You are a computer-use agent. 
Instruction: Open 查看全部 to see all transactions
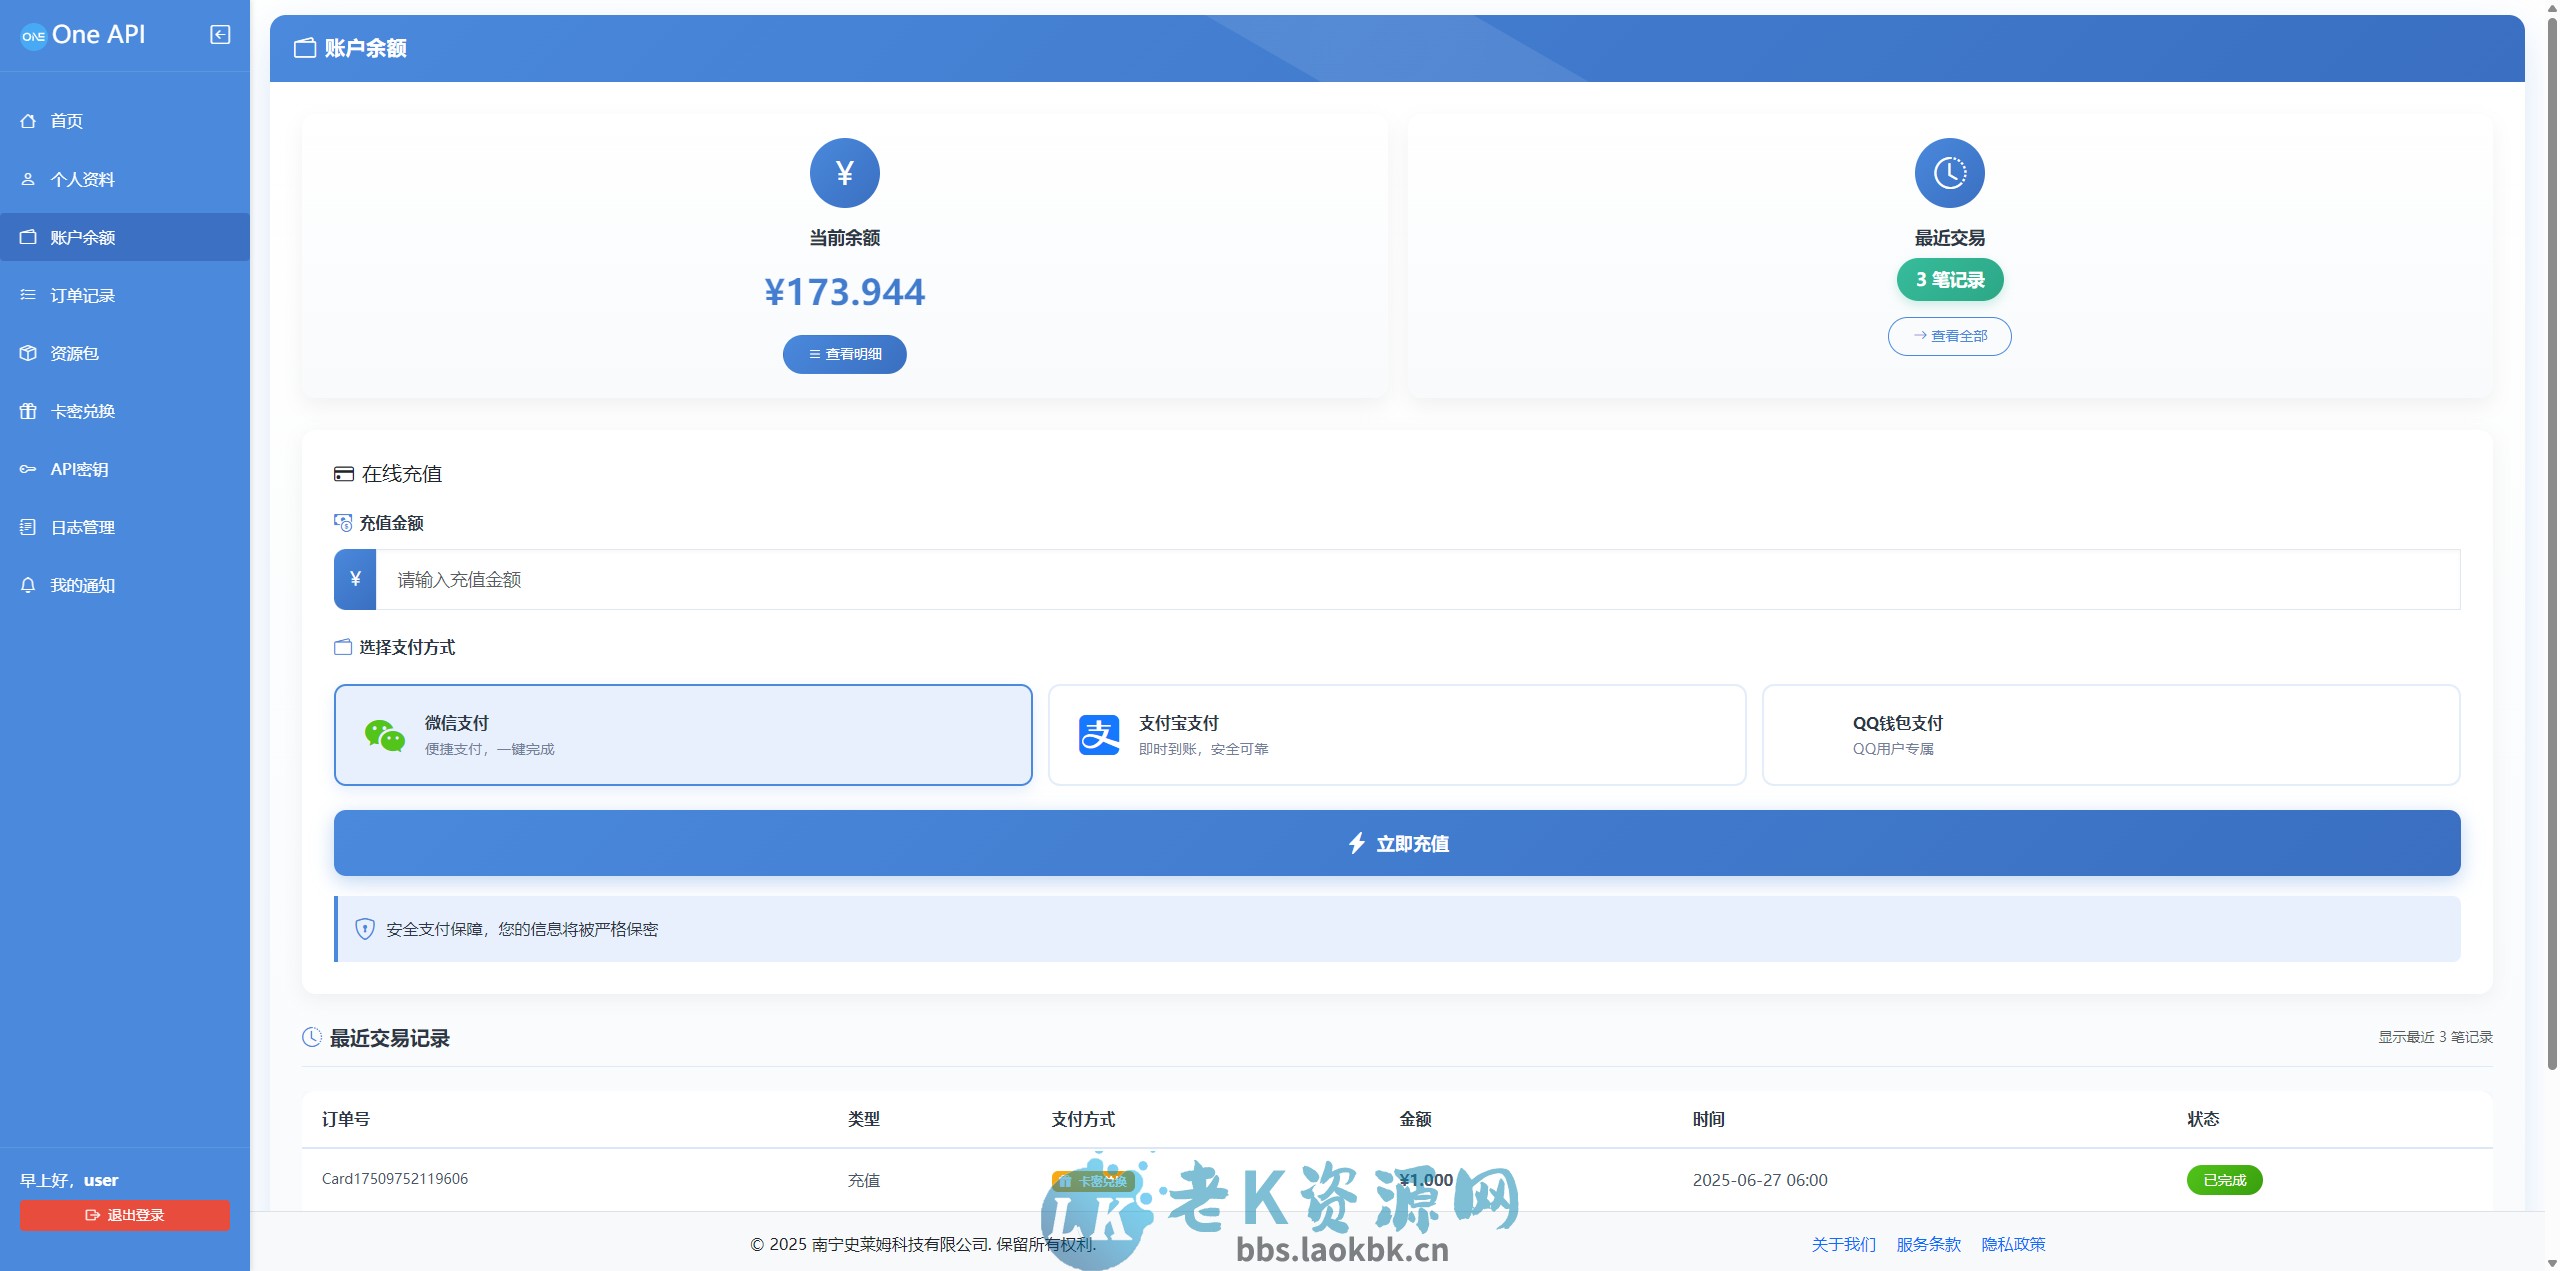pos(1949,336)
